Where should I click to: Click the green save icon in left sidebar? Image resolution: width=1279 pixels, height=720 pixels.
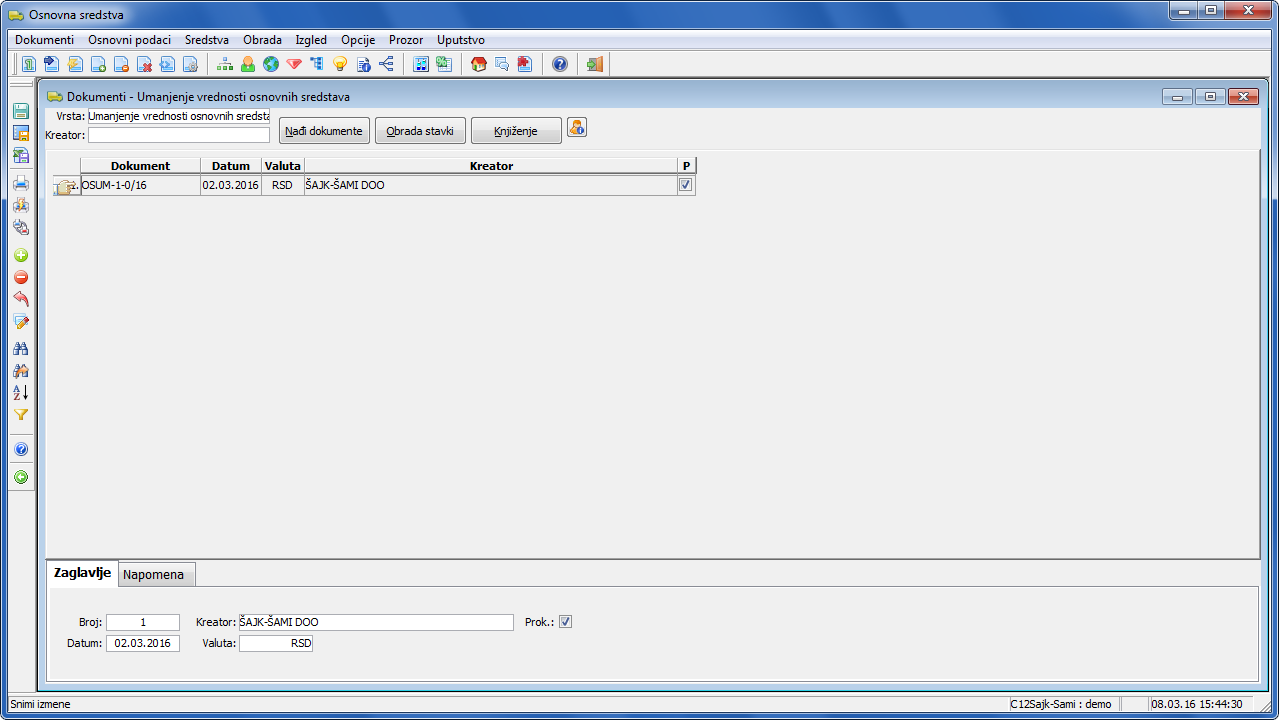pos(20,111)
